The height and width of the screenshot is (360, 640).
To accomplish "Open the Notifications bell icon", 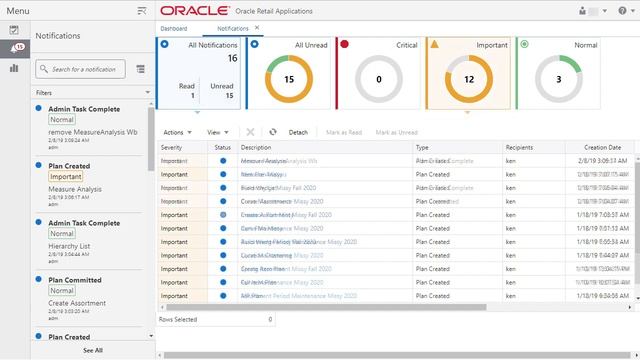I will [x=15, y=49].
